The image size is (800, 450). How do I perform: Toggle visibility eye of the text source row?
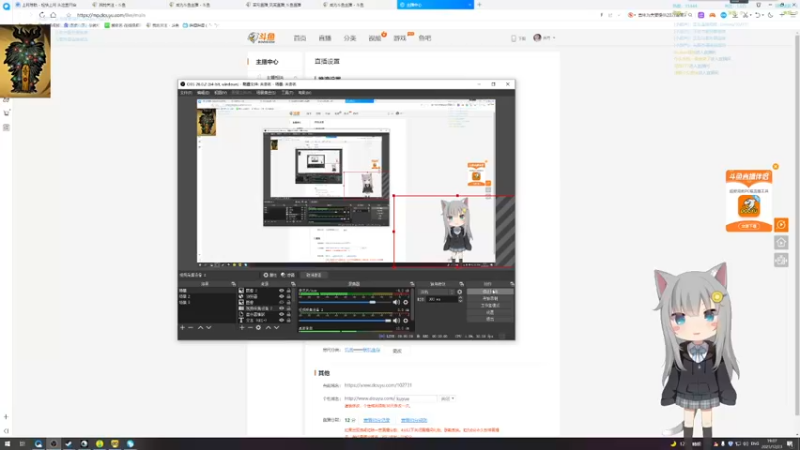281,320
